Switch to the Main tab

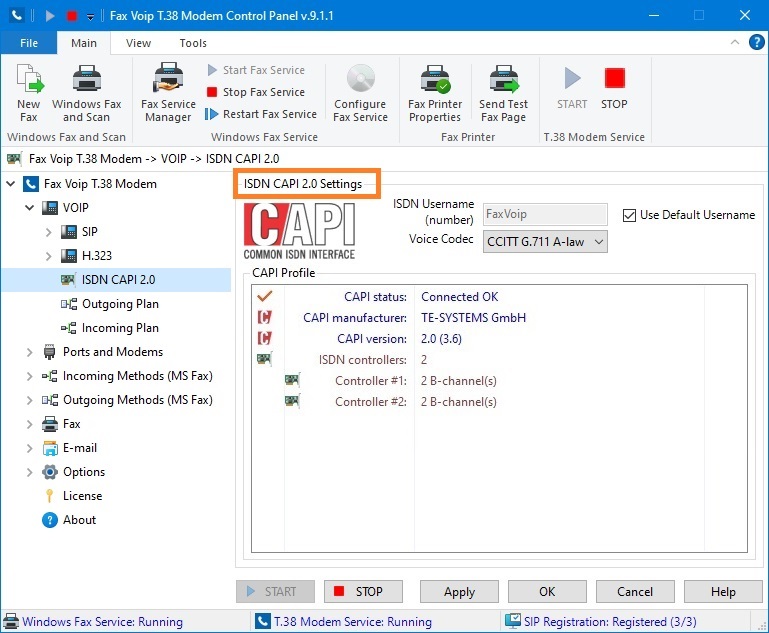(84, 43)
